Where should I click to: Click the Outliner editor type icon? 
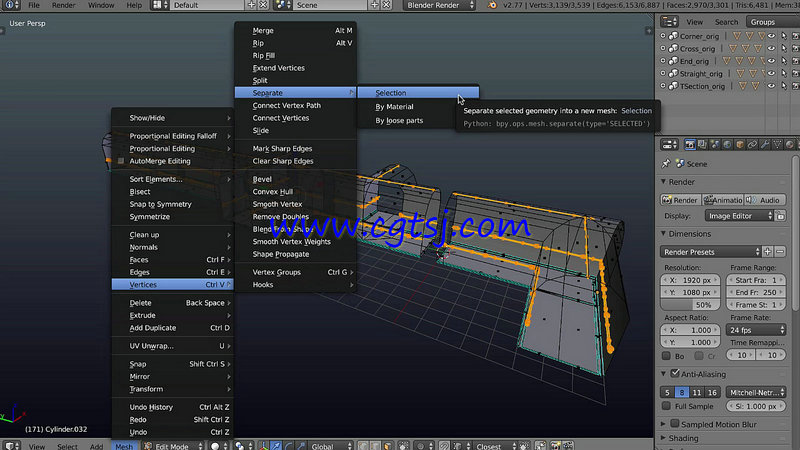coord(669,22)
